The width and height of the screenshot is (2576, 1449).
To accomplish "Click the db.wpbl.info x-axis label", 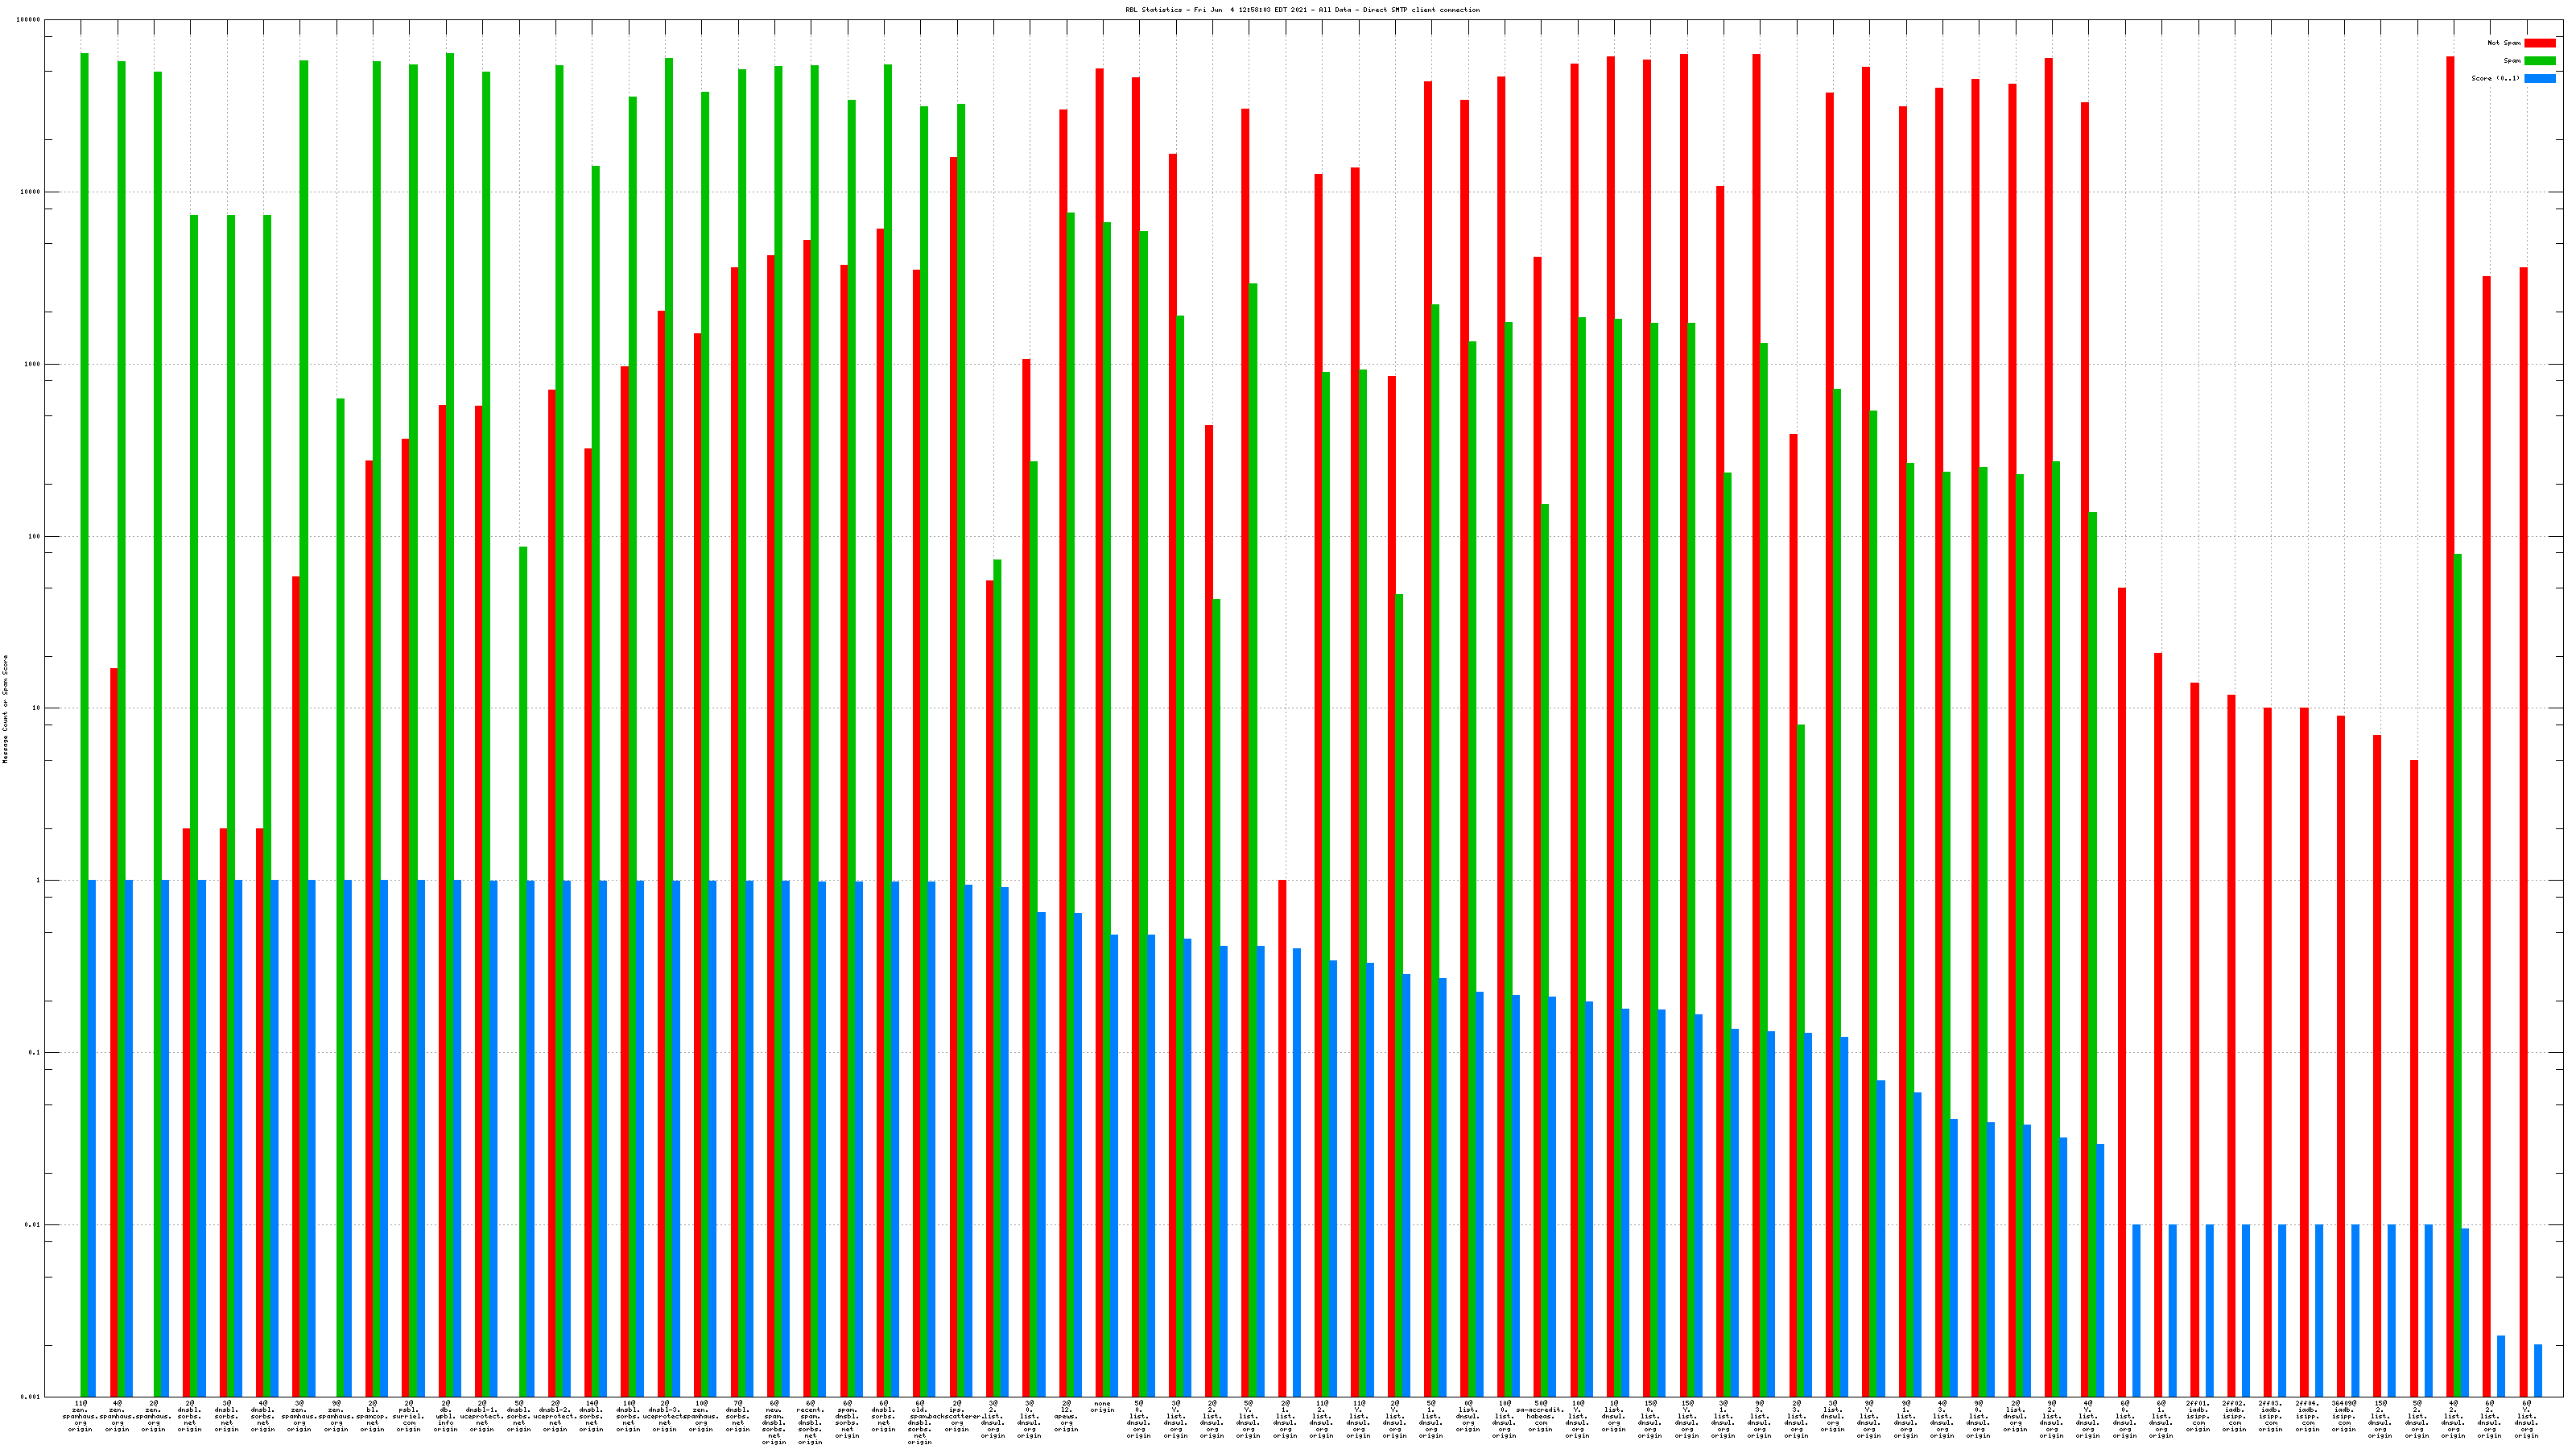I will (x=446, y=1416).
